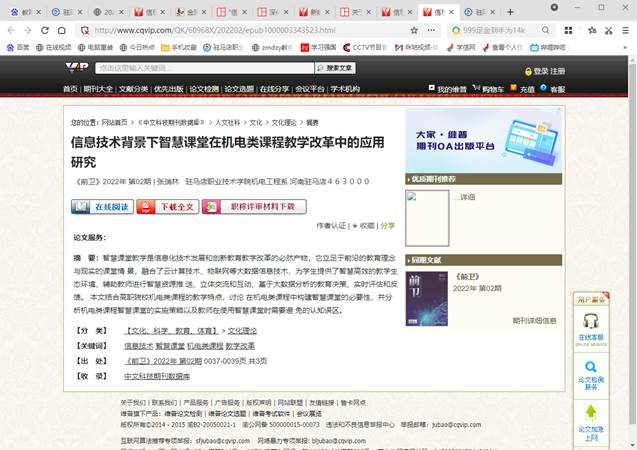The height and width of the screenshot is (450, 637).
Task: Click the green arrow 论文加急上网 icon
Action: 591,413
